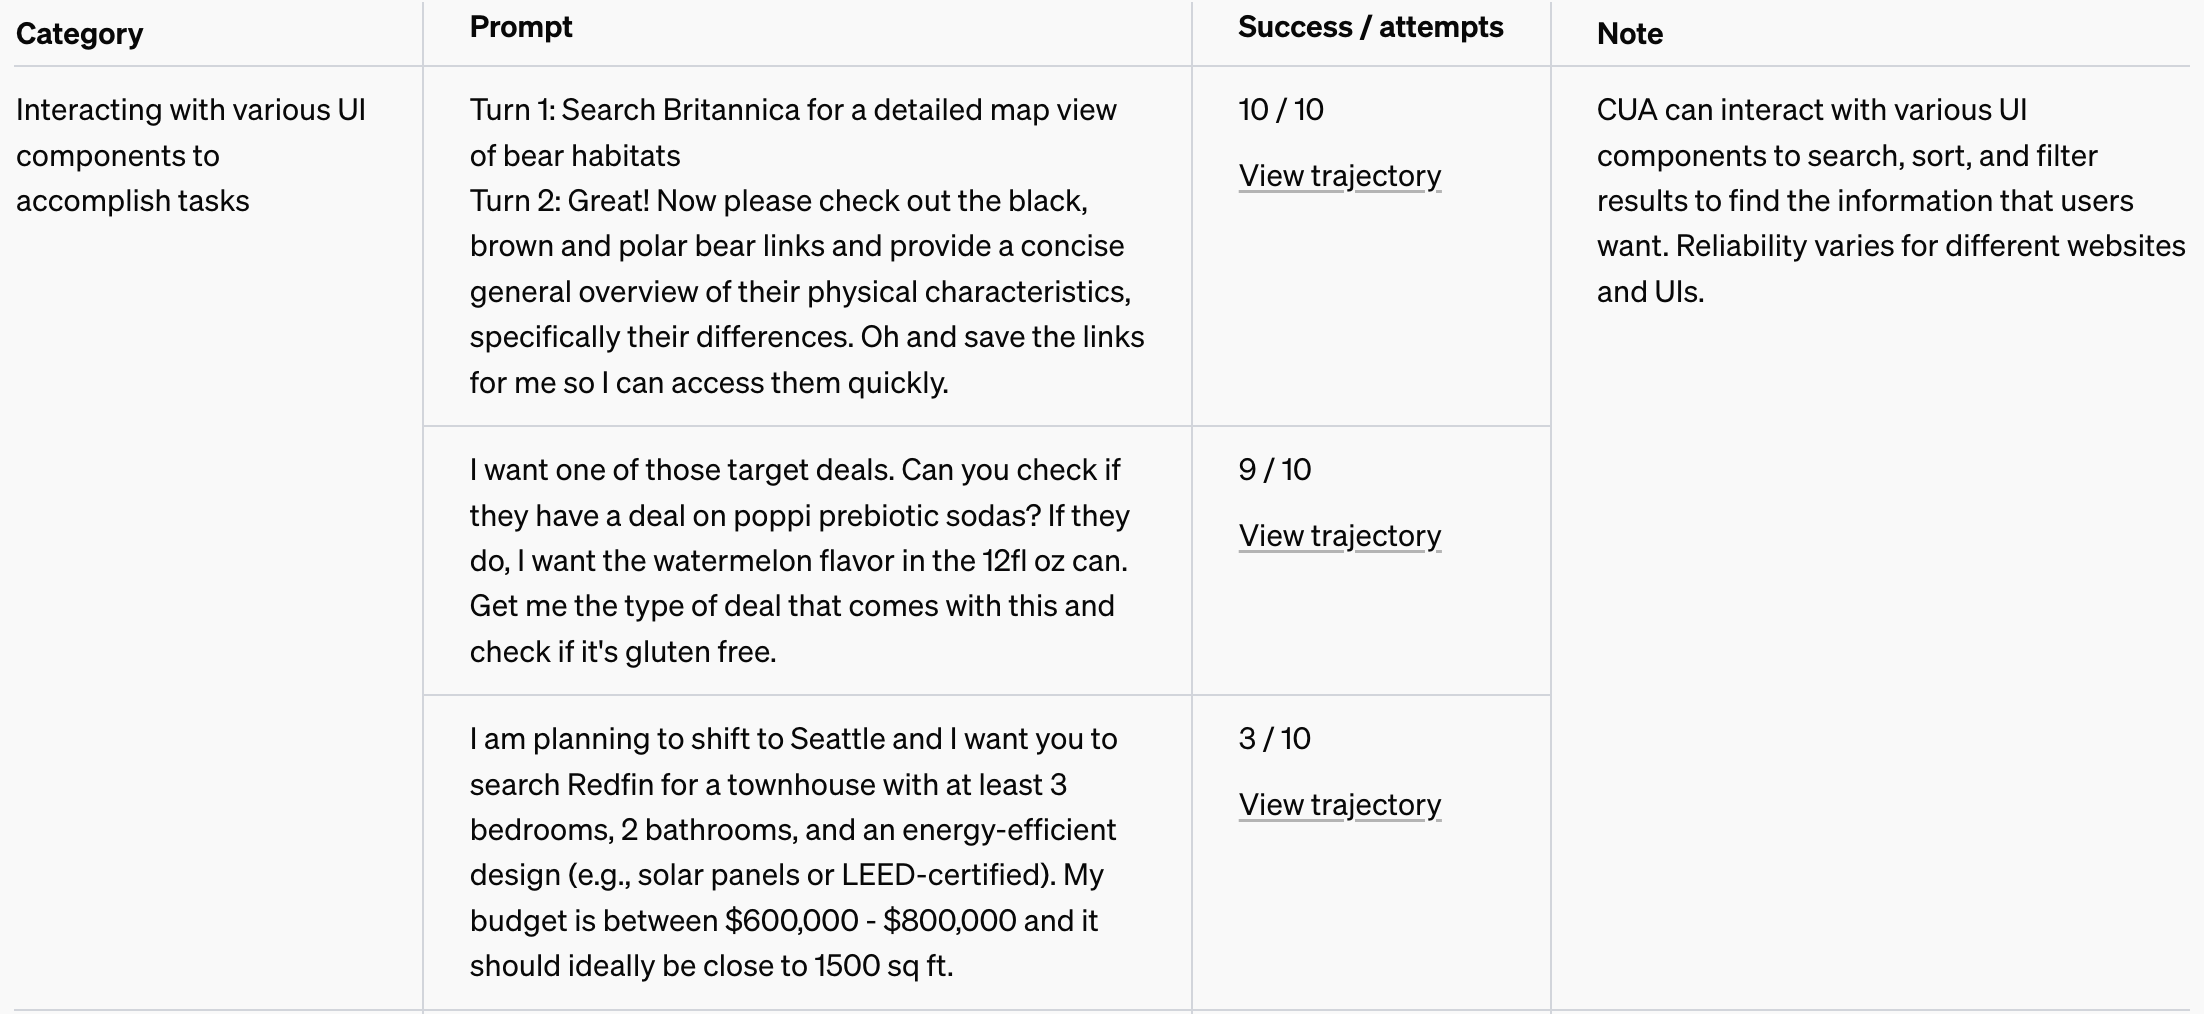Click the Note column header

point(1629,34)
